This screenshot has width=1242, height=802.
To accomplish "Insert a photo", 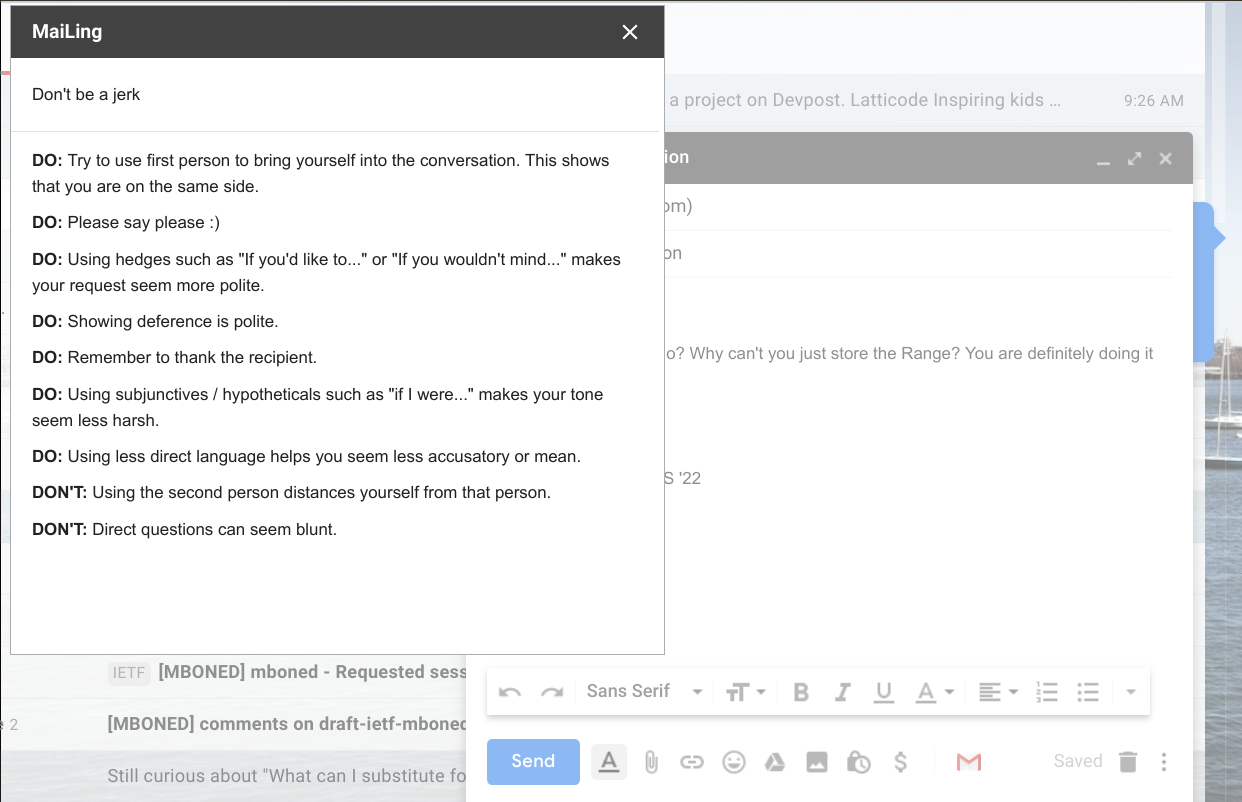I will click(x=817, y=762).
